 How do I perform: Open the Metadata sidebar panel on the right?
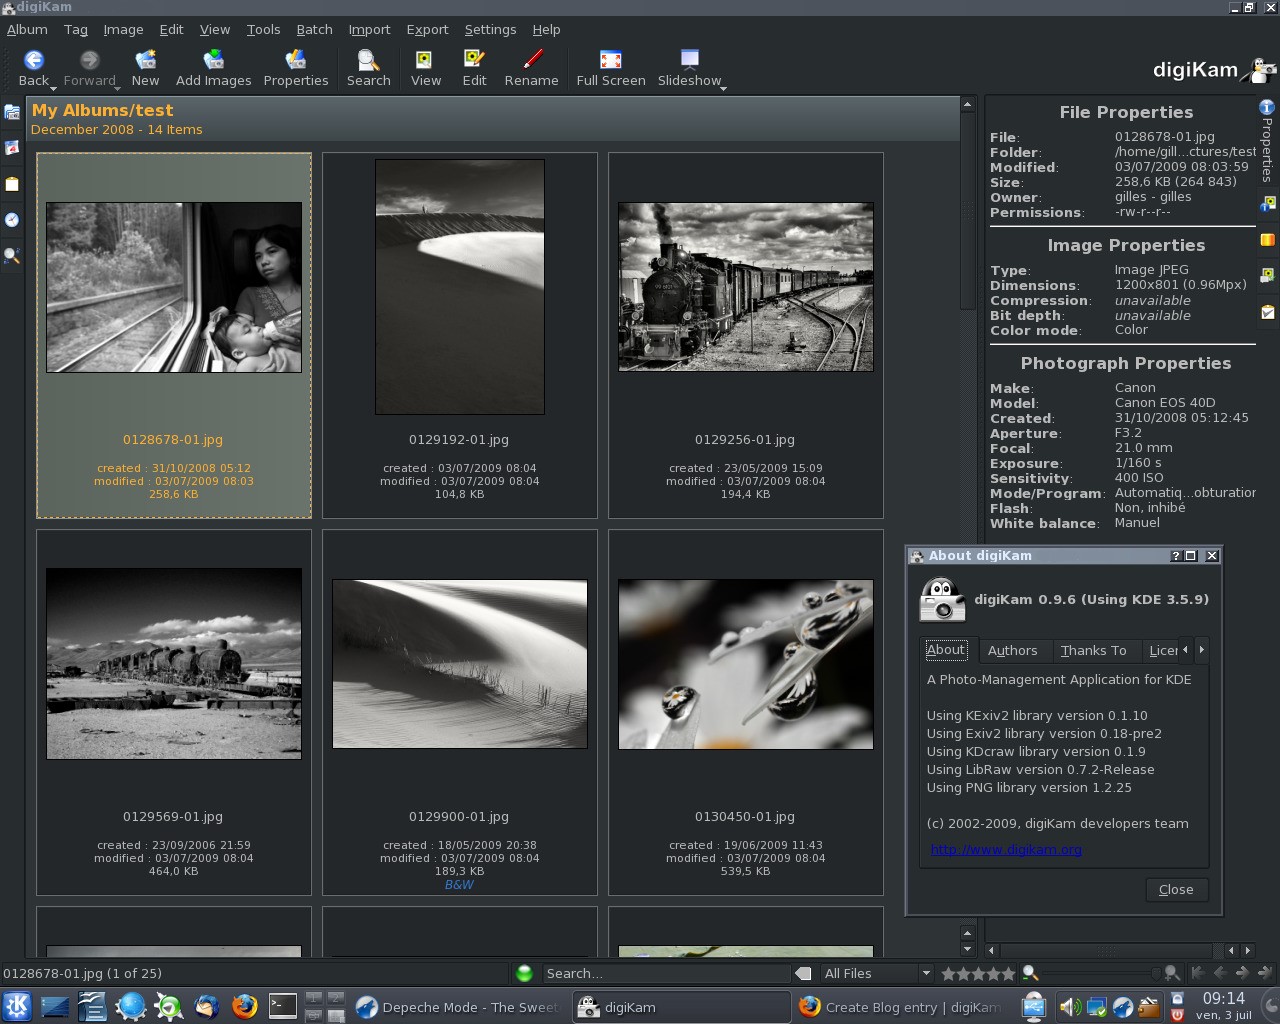click(x=1267, y=205)
